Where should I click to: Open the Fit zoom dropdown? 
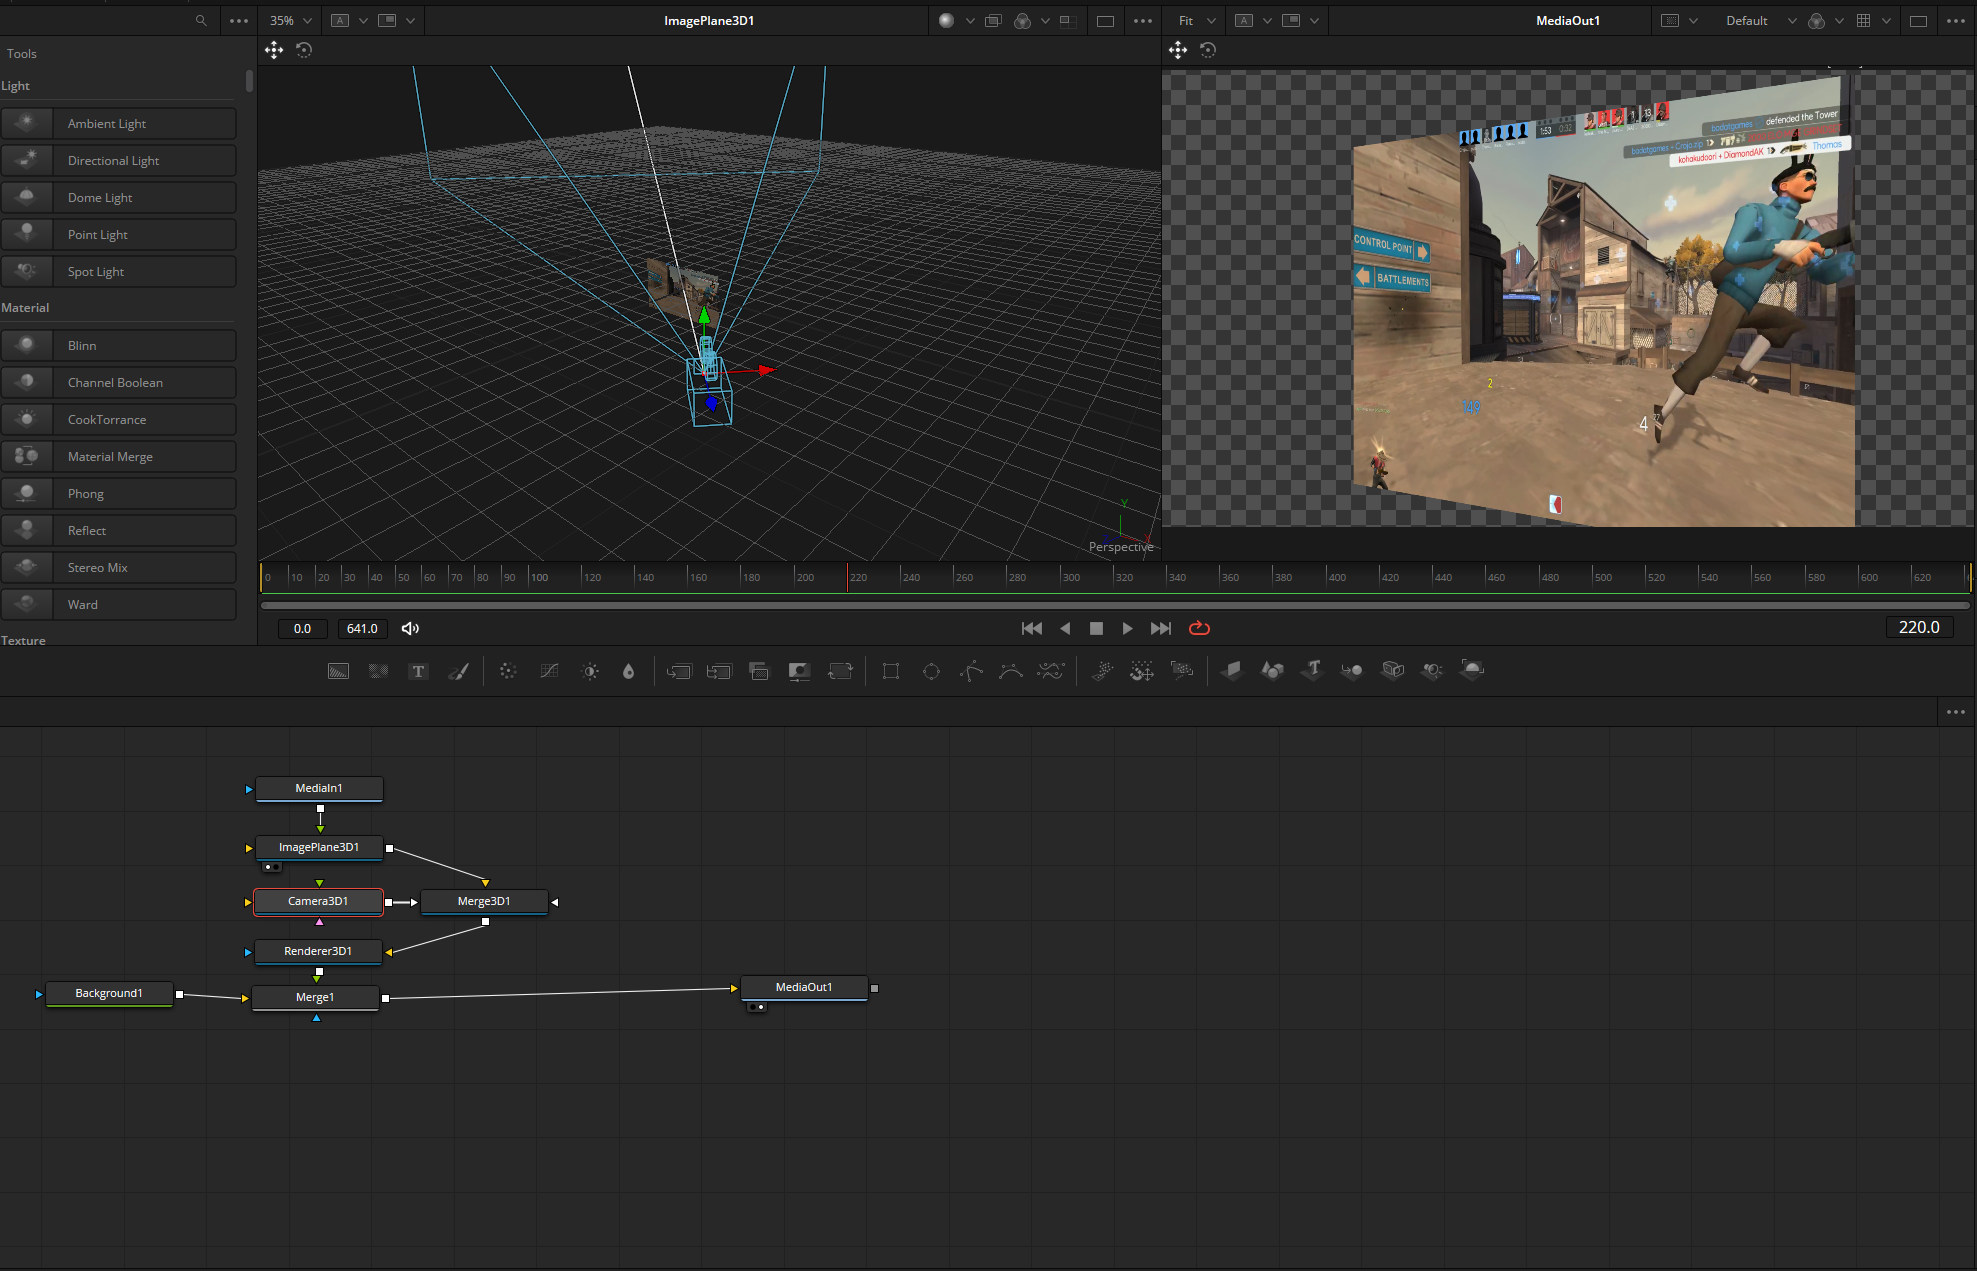[x=1196, y=20]
